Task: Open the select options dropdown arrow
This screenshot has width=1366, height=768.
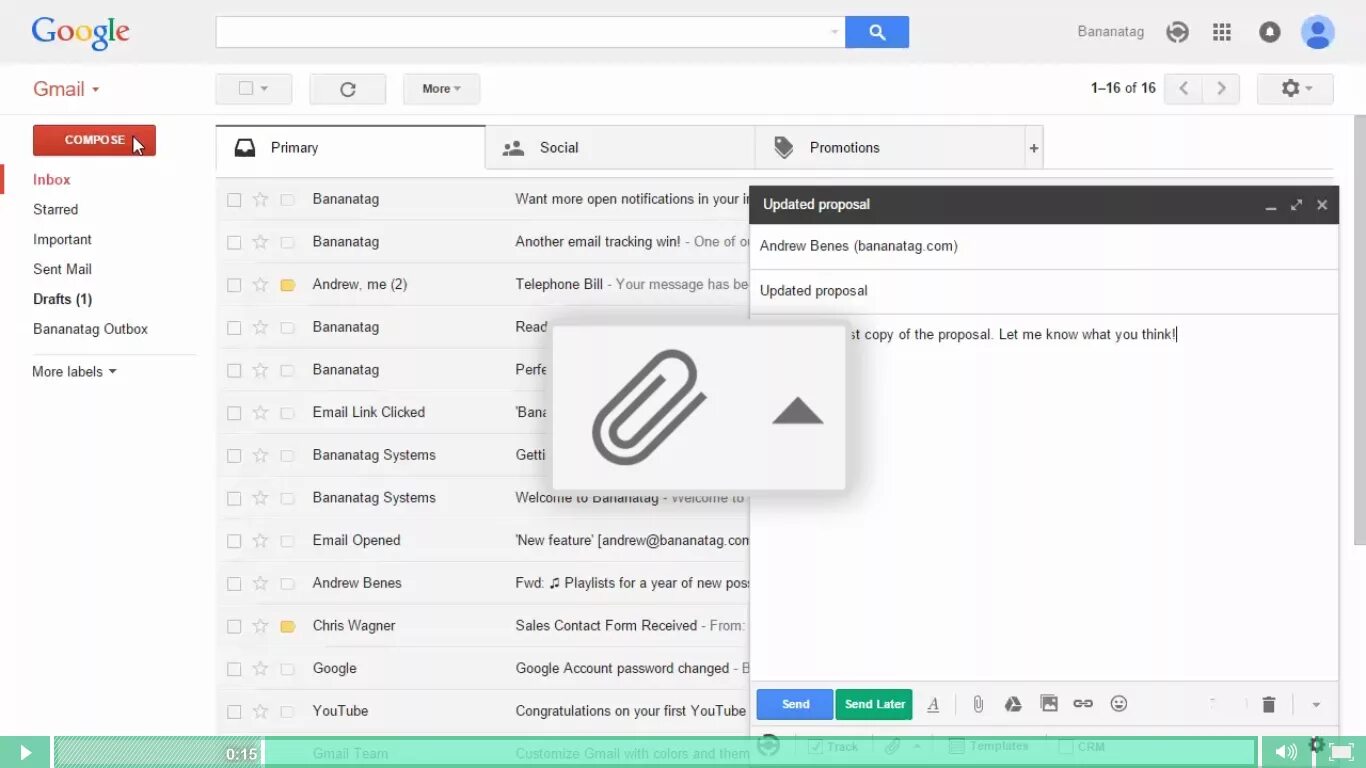Action: click(x=265, y=89)
